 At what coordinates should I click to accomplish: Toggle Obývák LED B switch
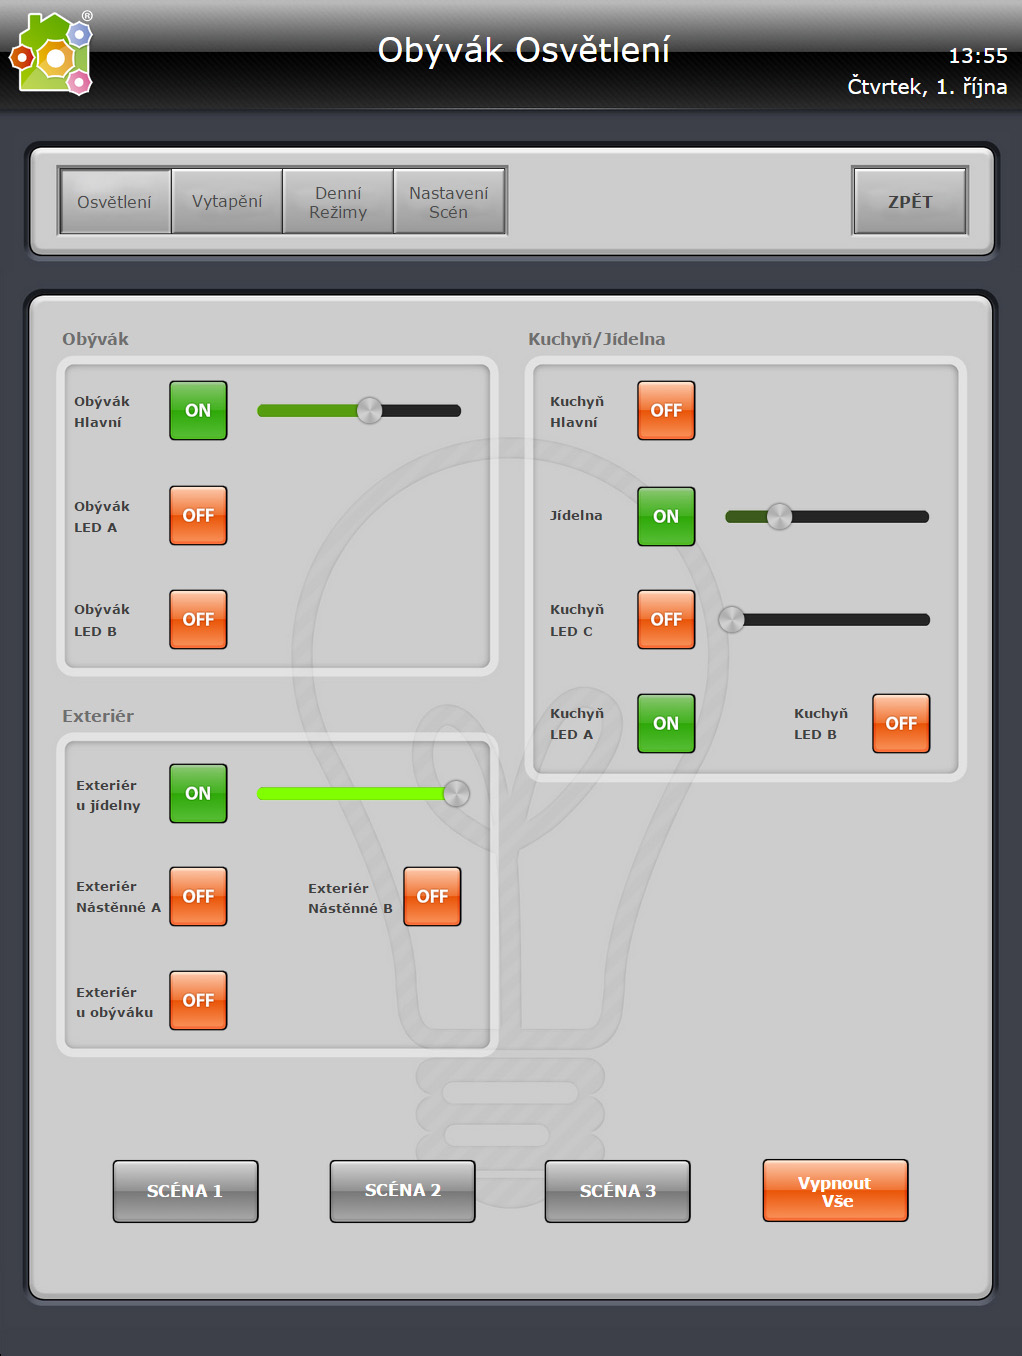198,619
